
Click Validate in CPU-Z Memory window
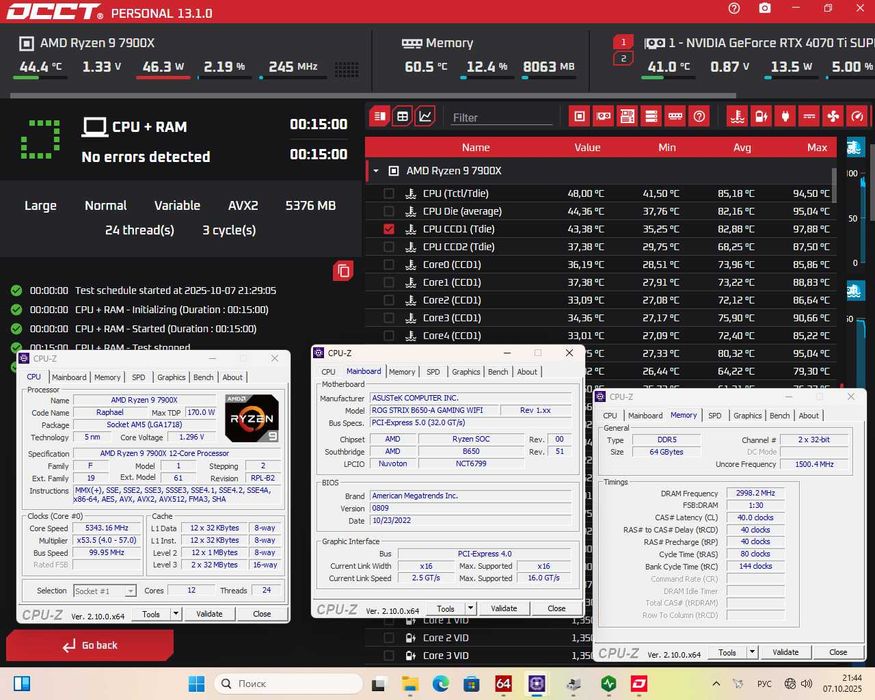[x=785, y=652]
